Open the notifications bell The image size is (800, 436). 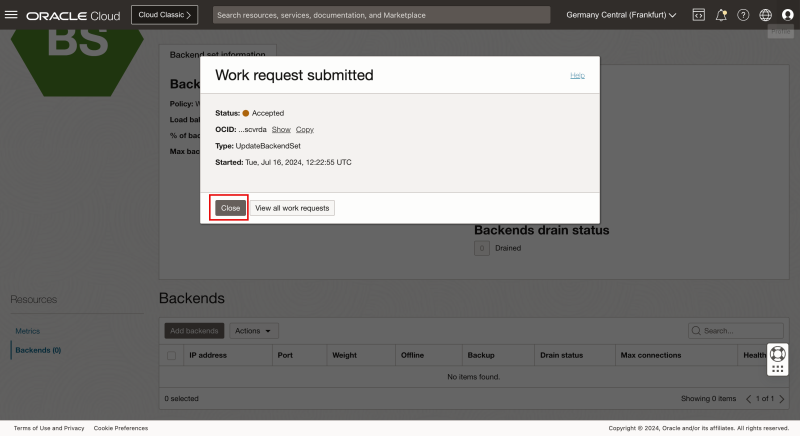pos(721,15)
